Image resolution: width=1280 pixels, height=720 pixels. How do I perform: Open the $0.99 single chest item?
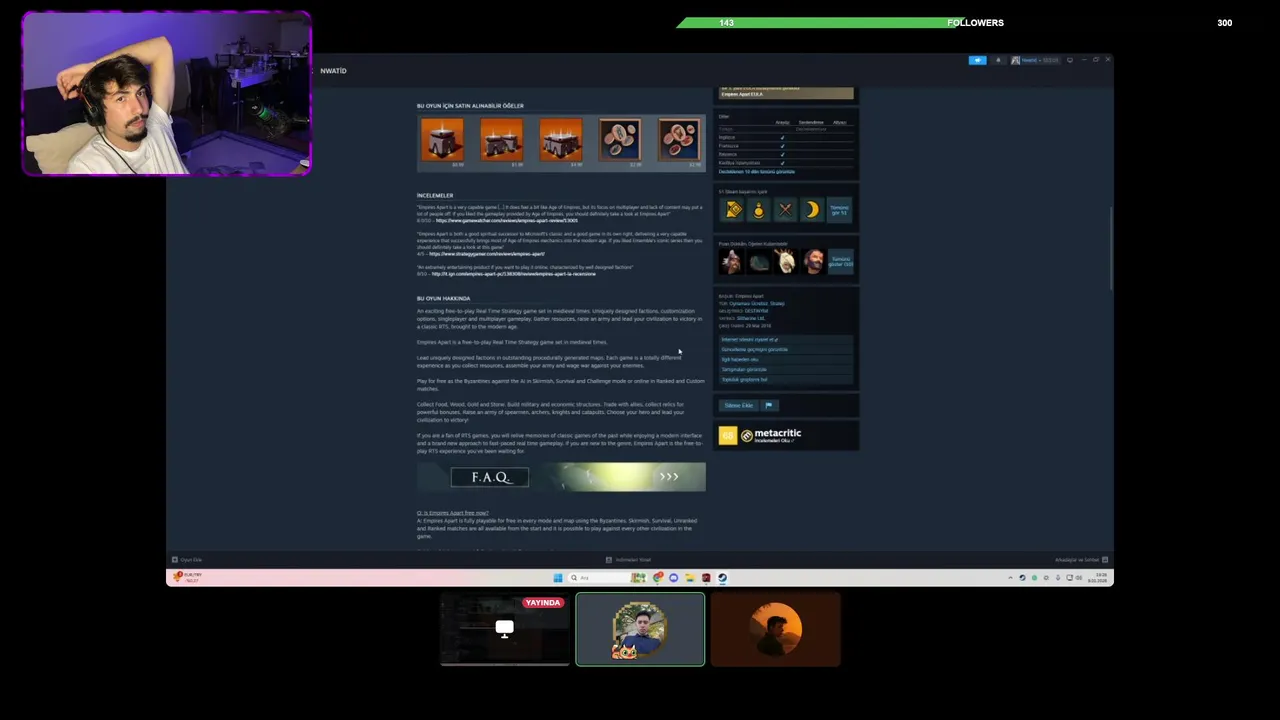click(x=442, y=142)
